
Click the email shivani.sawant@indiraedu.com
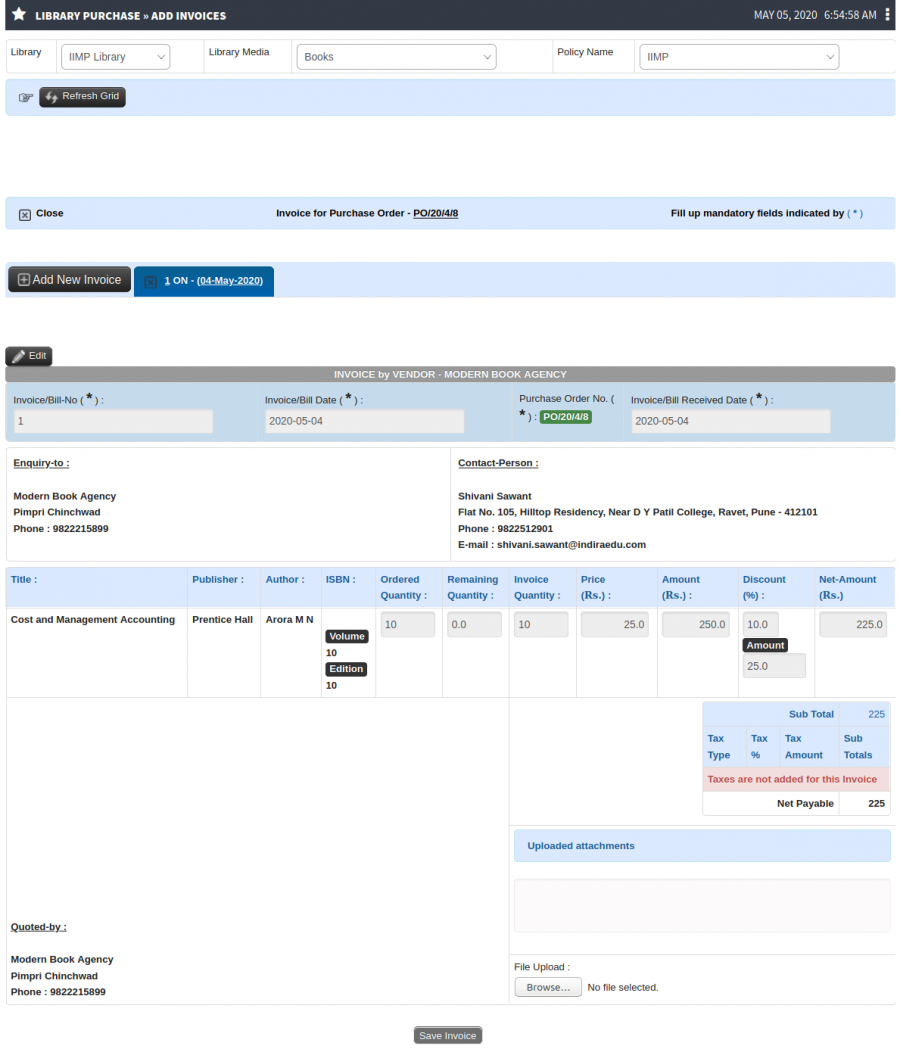571,545
